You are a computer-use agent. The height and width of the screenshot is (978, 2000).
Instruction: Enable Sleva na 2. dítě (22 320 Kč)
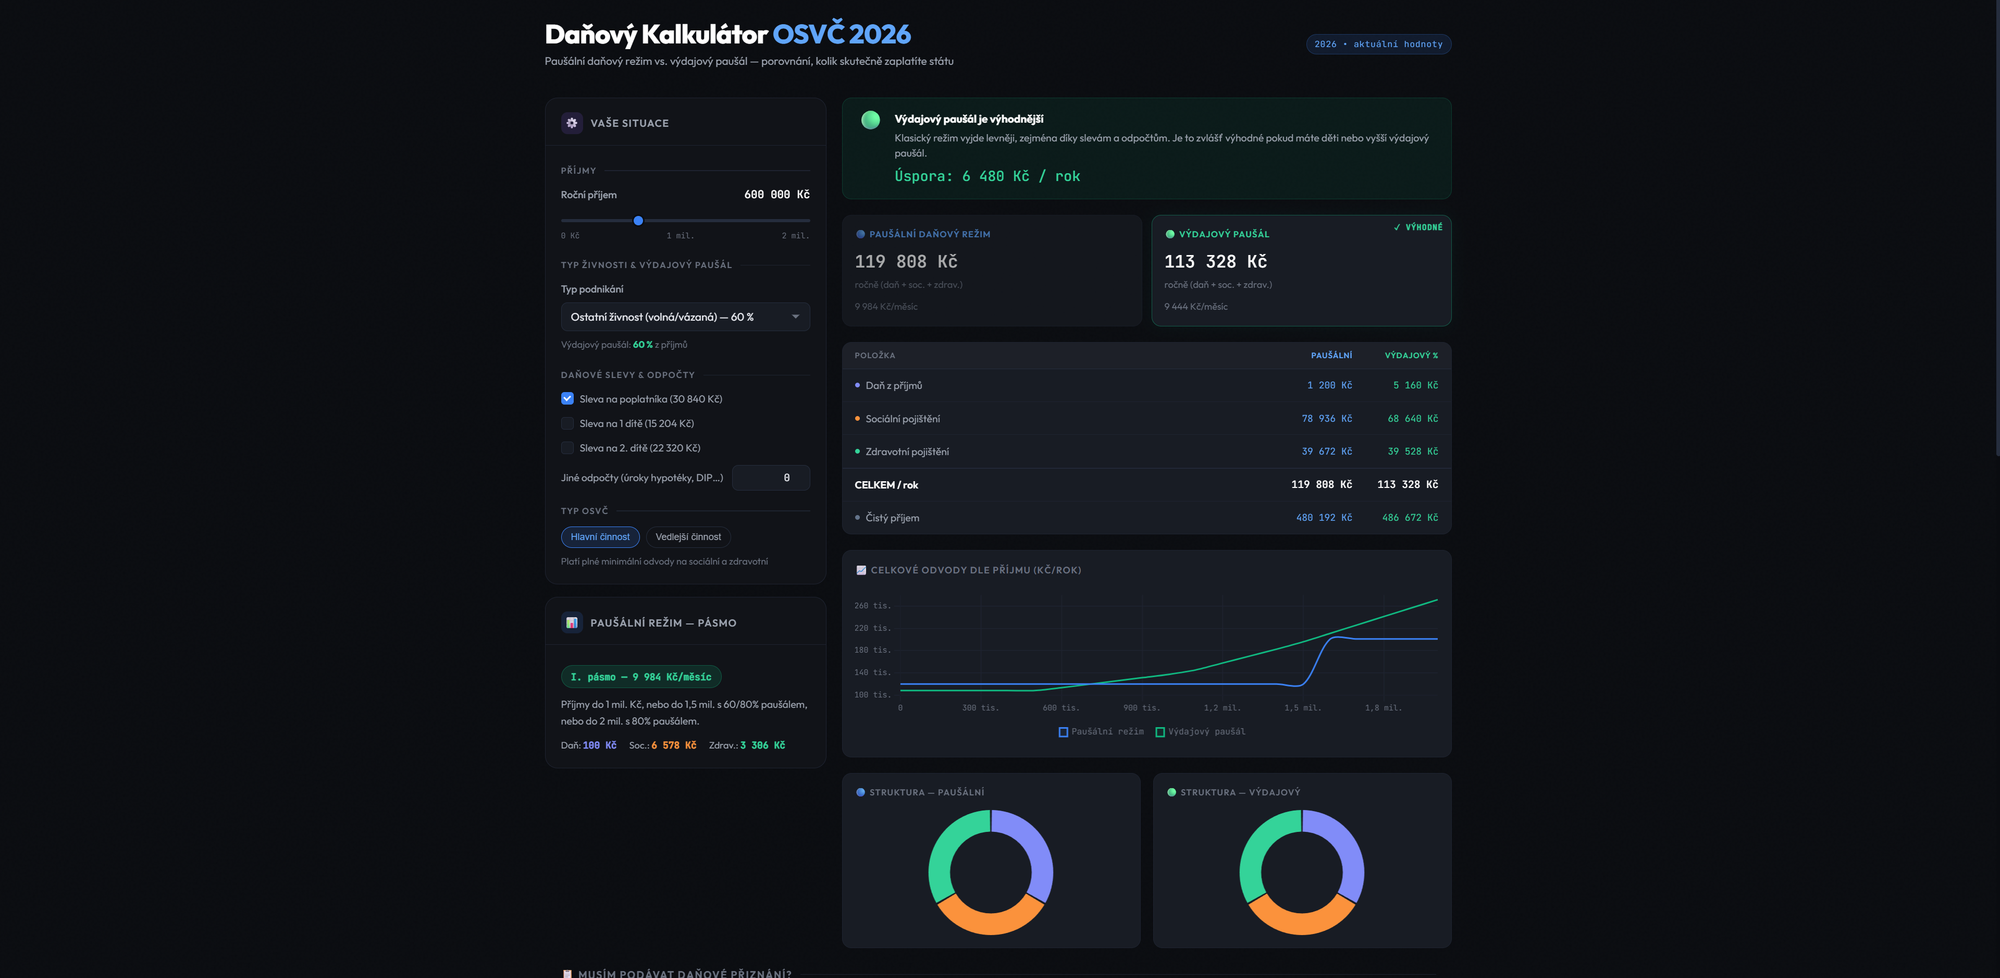coord(567,447)
